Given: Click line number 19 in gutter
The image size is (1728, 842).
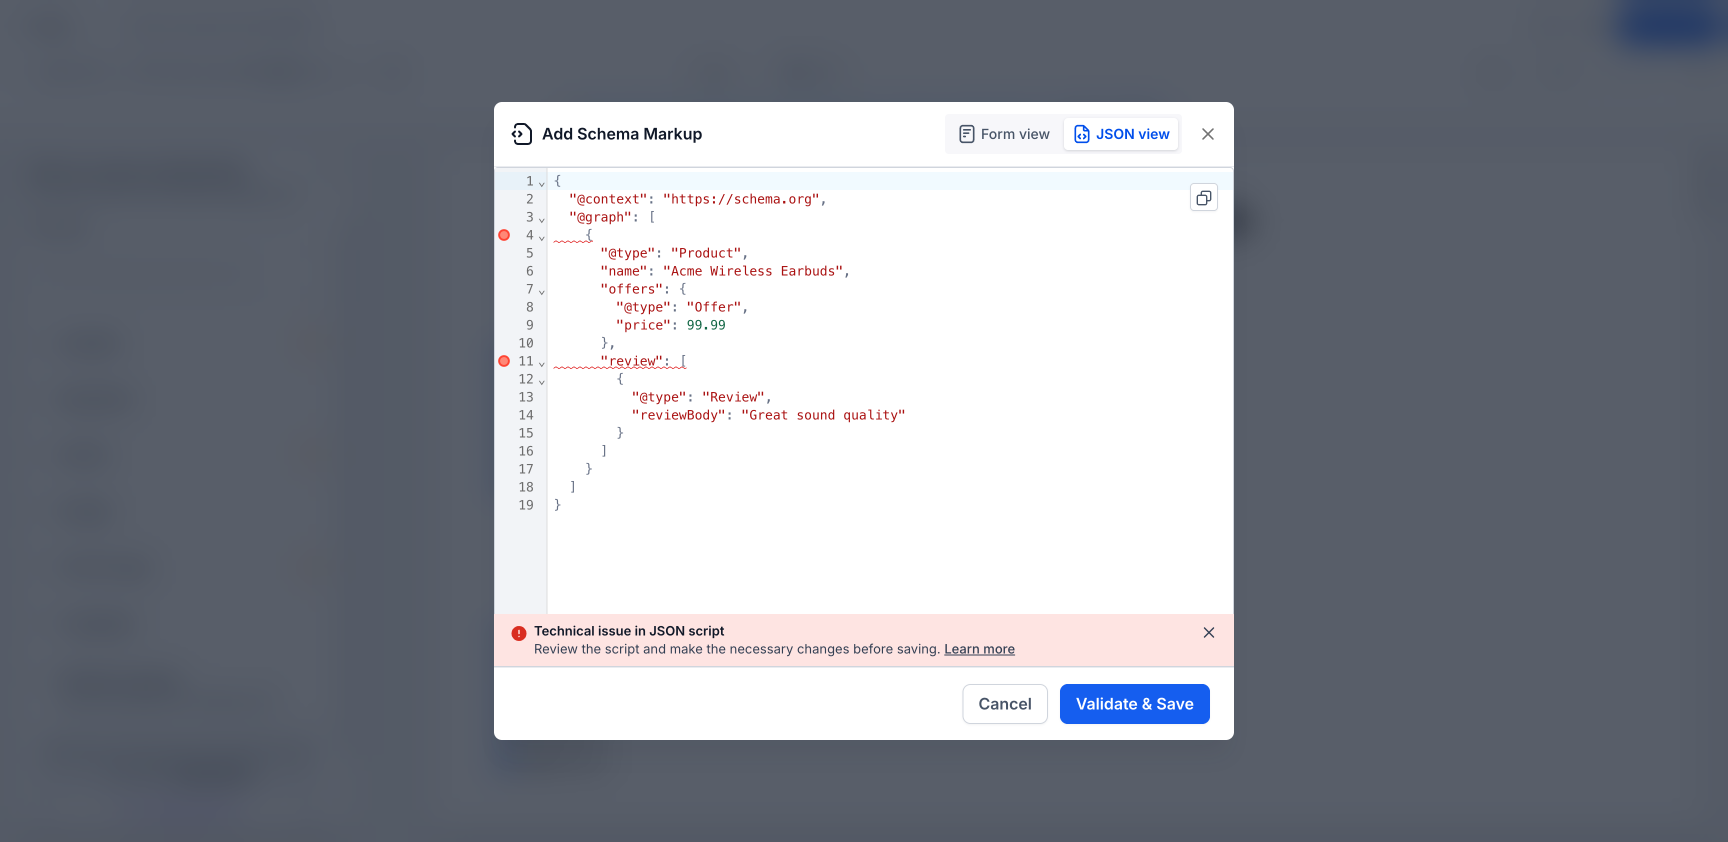Looking at the screenshot, I should pos(526,505).
